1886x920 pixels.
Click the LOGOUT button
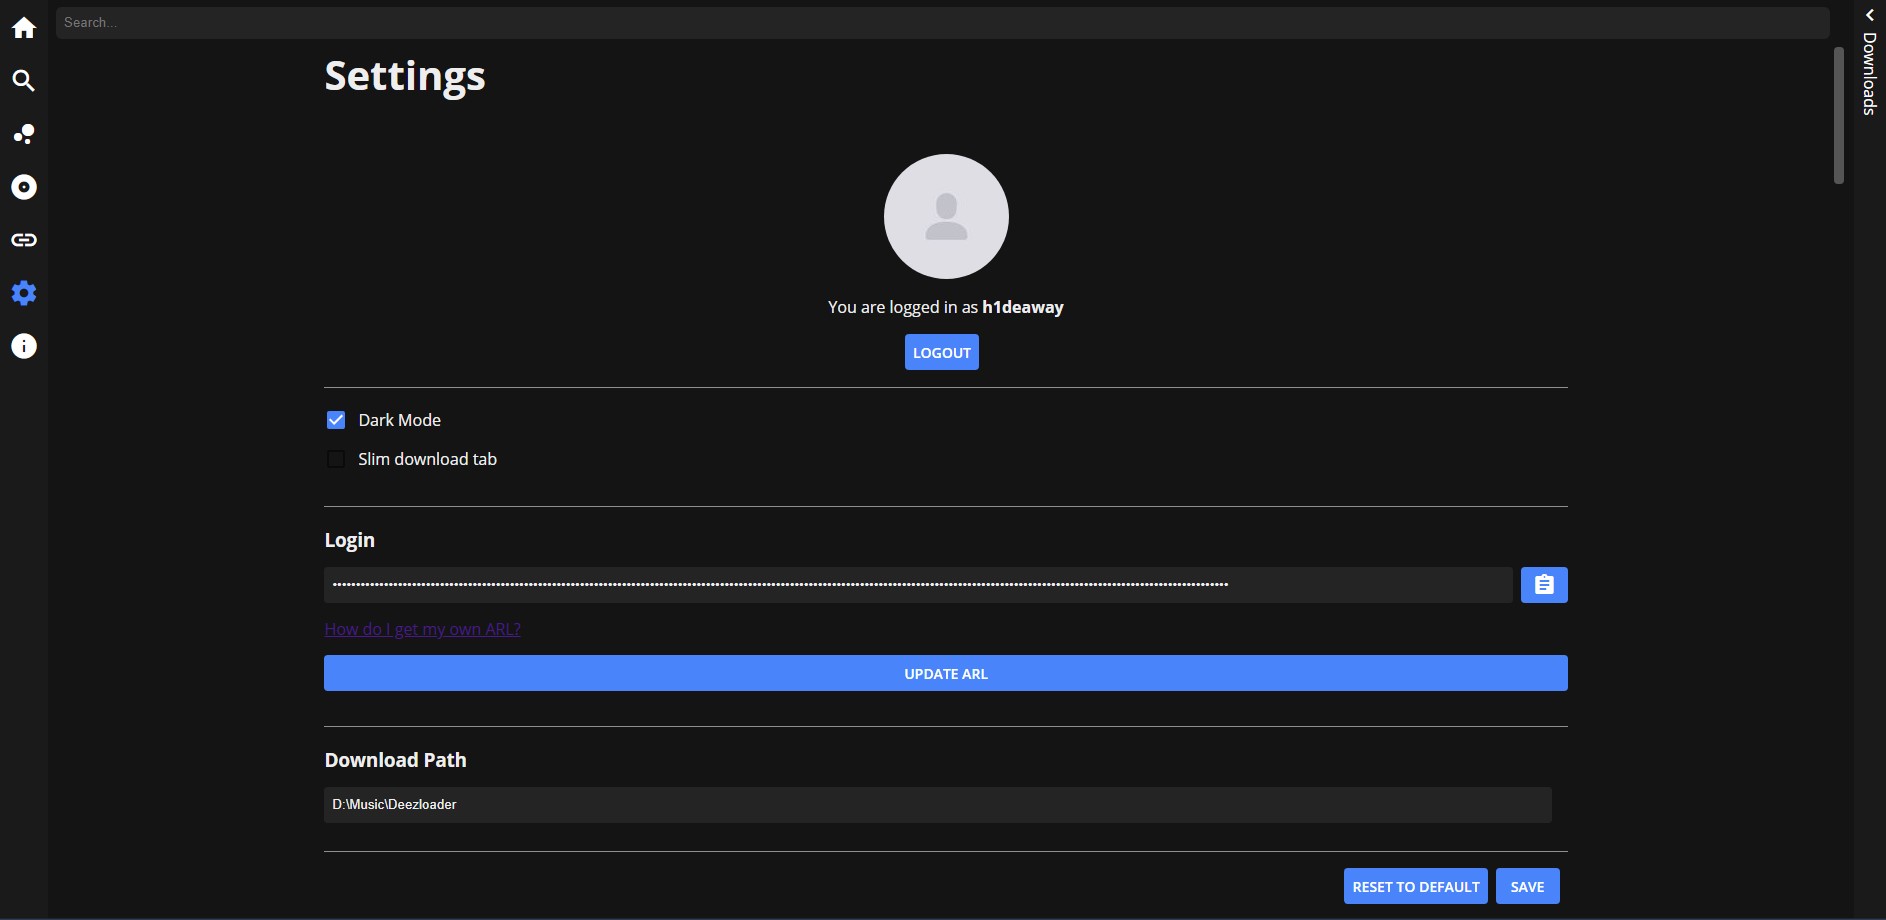coord(941,352)
